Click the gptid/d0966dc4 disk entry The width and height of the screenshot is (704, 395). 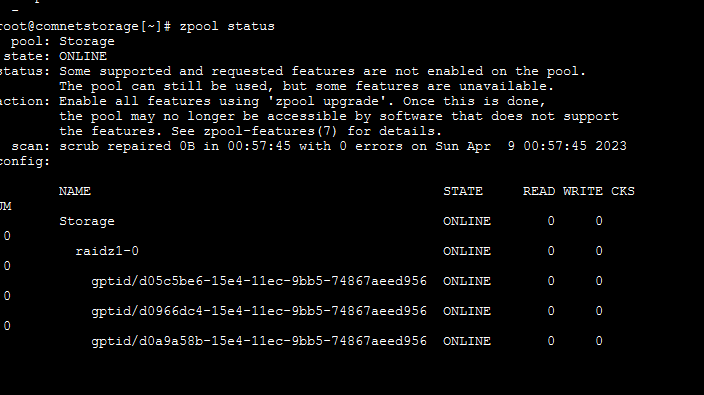click(x=259, y=311)
